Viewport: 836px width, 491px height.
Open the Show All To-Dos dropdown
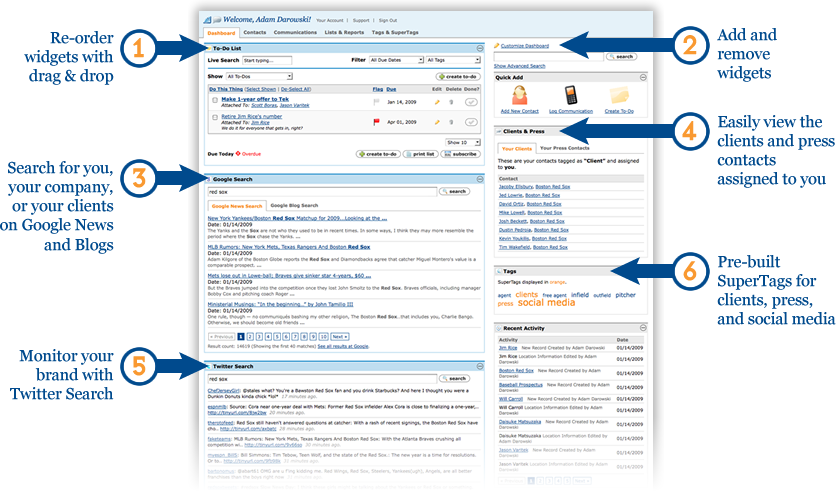259,76
